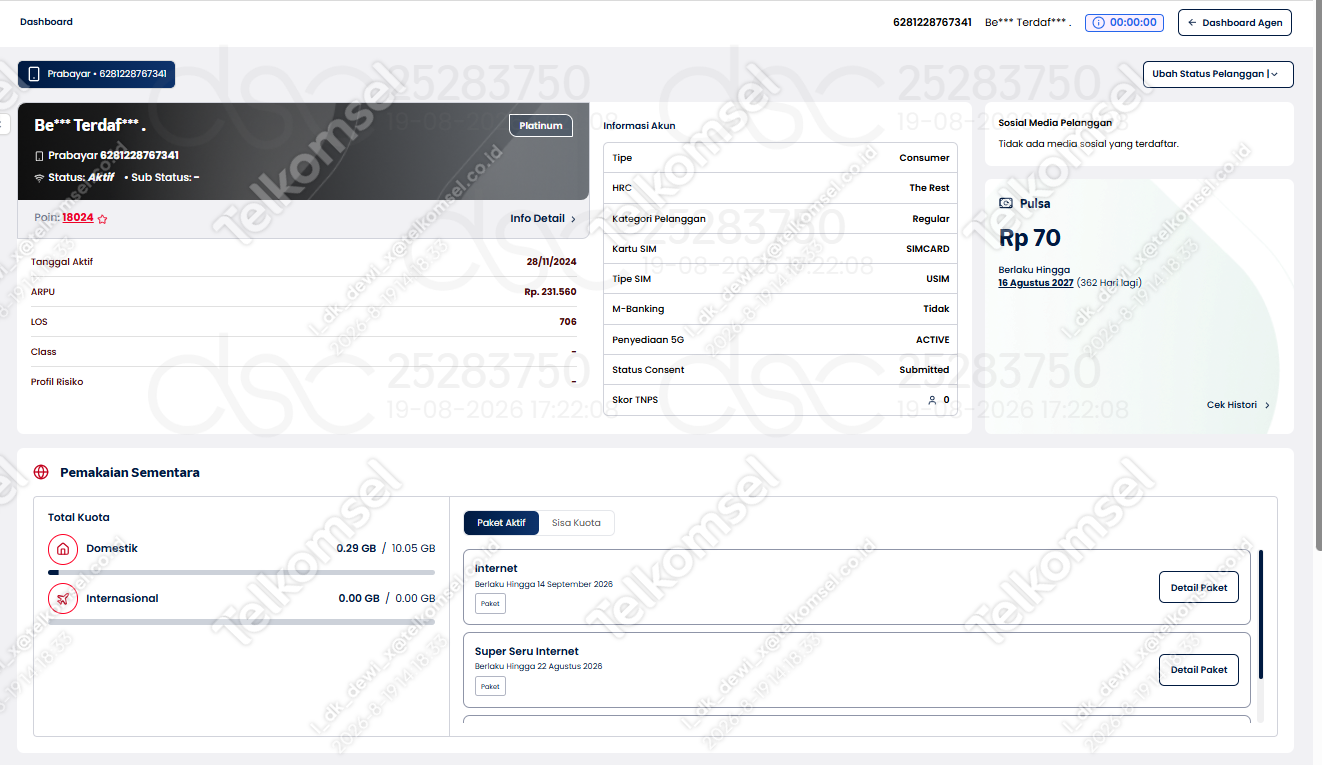Click the "10.05 GB" Domestik total value

tap(413, 548)
